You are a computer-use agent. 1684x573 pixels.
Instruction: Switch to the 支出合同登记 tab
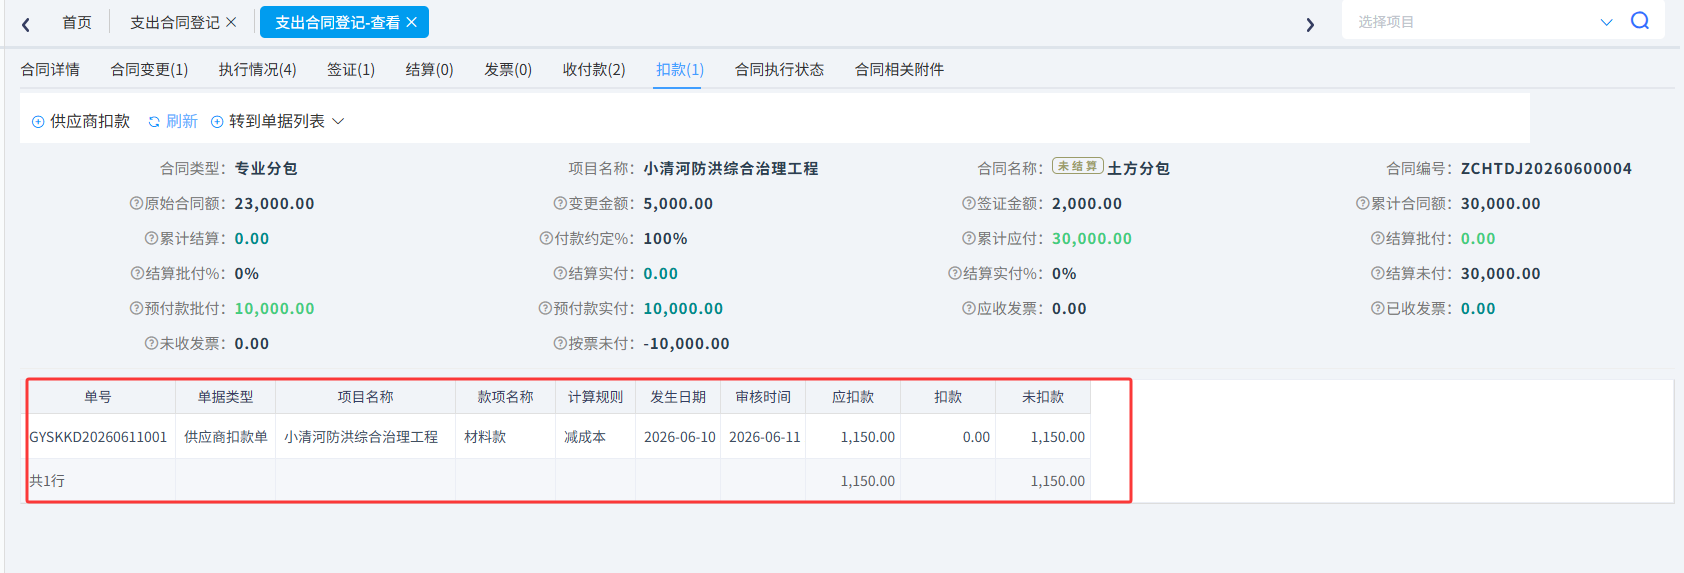175,22
